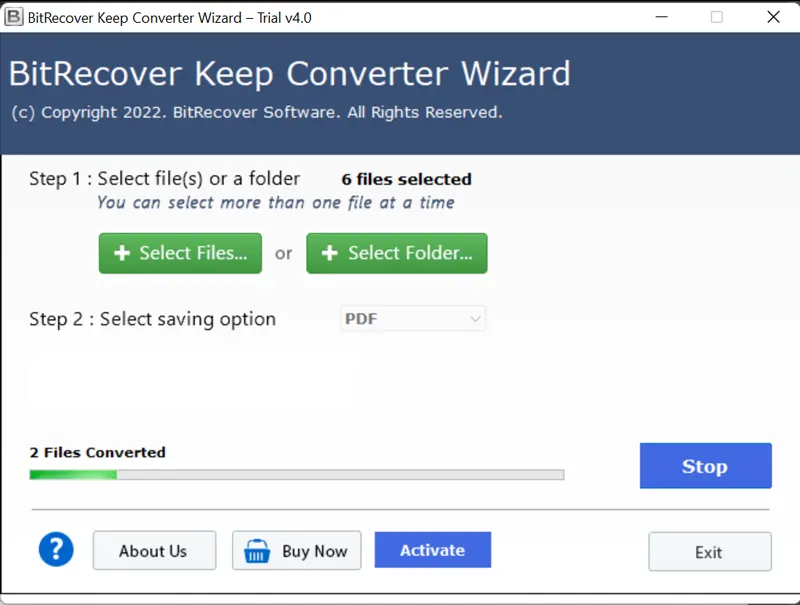Click the "2 Files Converted" status text
Image resolution: width=800 pixels, height=605 pixels.
point(98,452)
